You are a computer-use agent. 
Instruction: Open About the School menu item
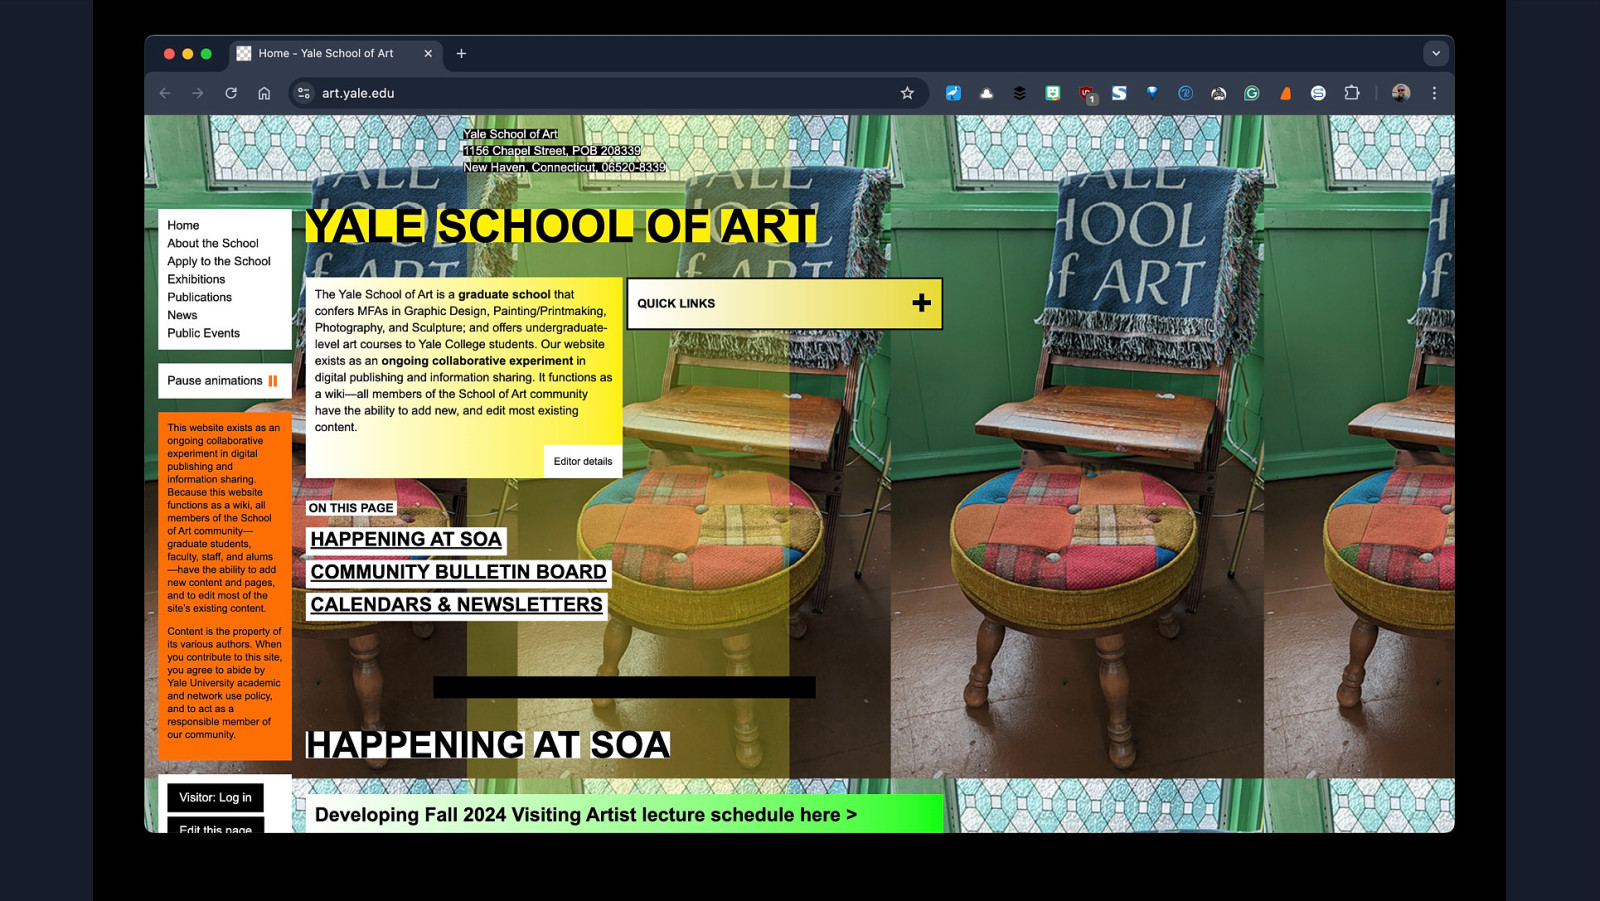coord(213,244)
